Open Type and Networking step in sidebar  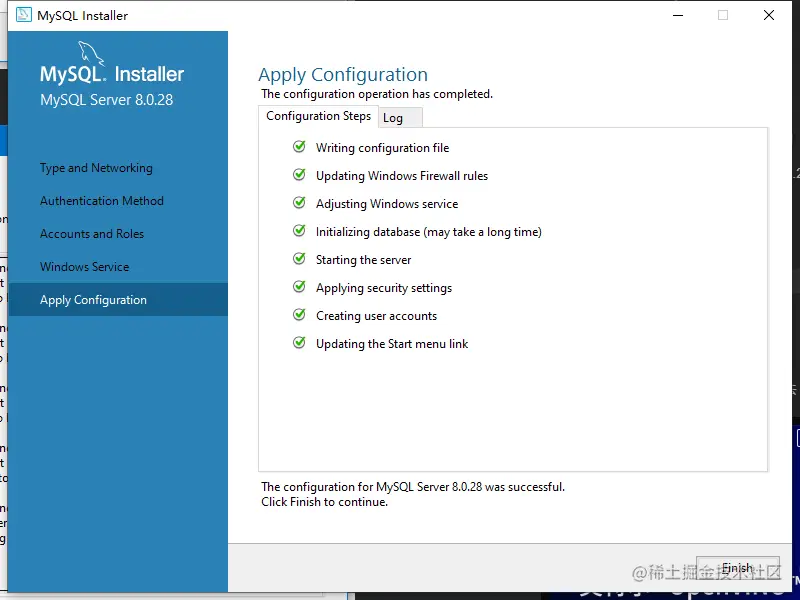pos(96,168)
